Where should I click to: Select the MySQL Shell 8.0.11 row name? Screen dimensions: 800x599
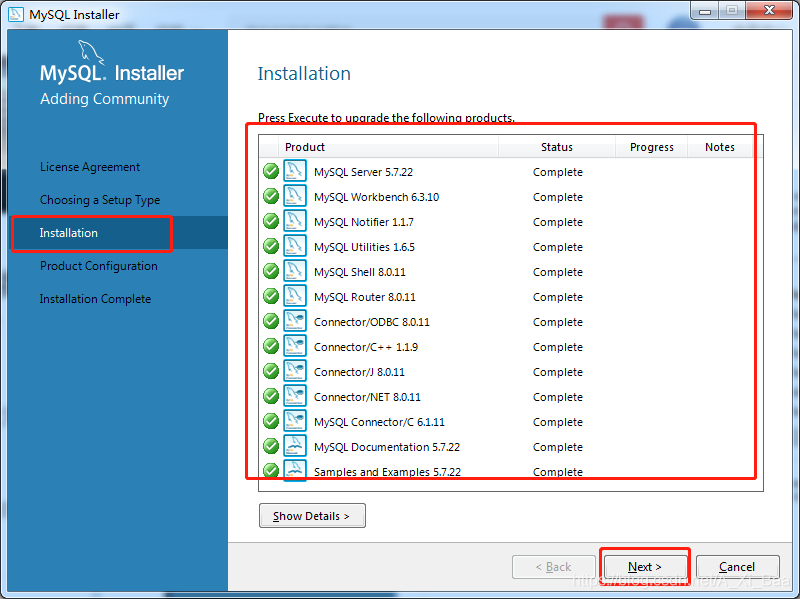(x=360, y=272)
